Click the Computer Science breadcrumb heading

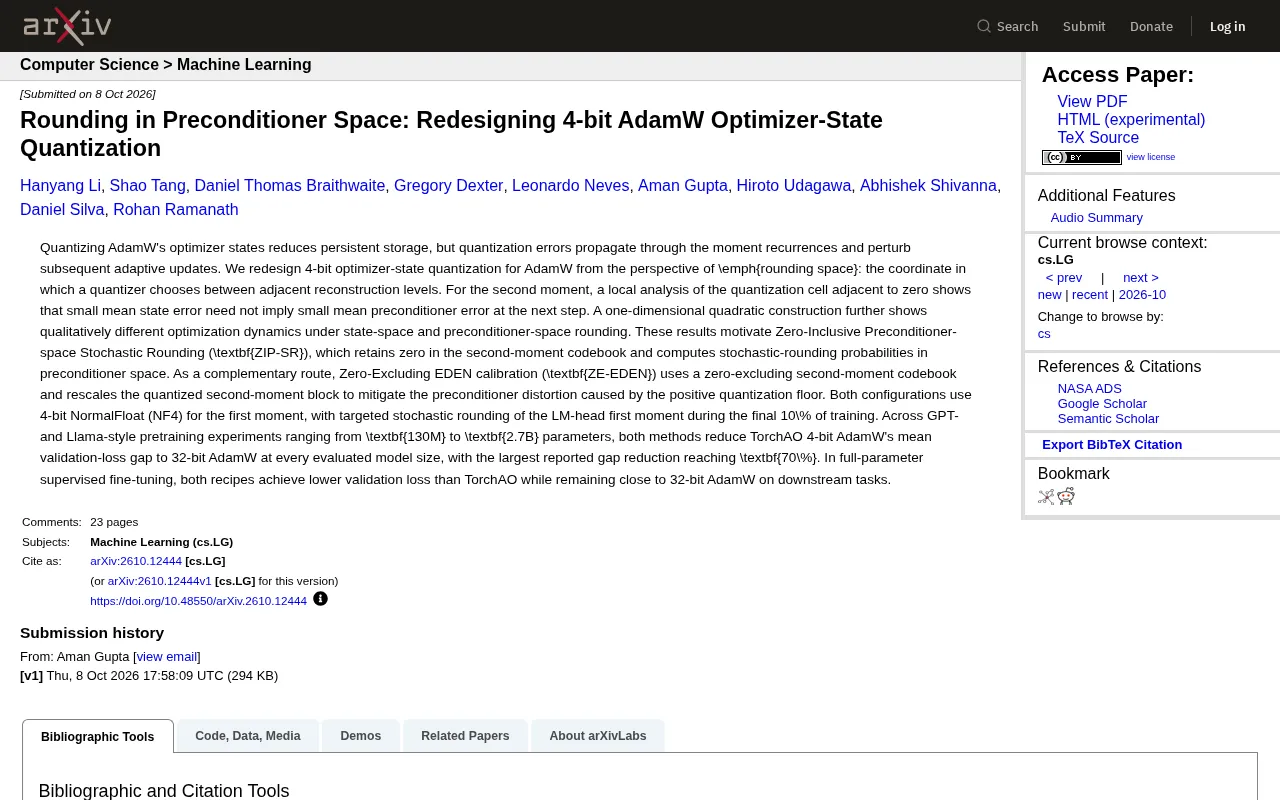(x=89, y=65)
